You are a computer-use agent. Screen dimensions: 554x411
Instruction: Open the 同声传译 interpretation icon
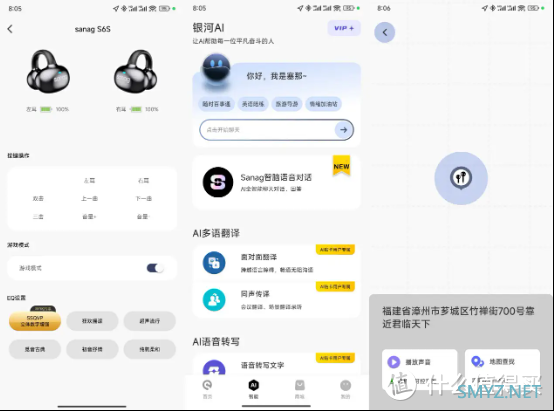tap(214, 300)
